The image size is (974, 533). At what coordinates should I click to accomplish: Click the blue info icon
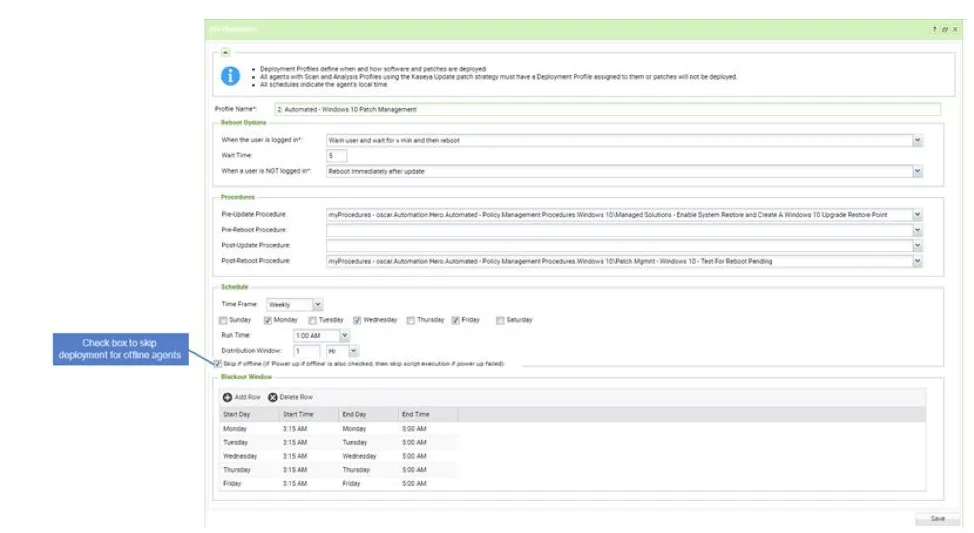click(x=231, y=76)
